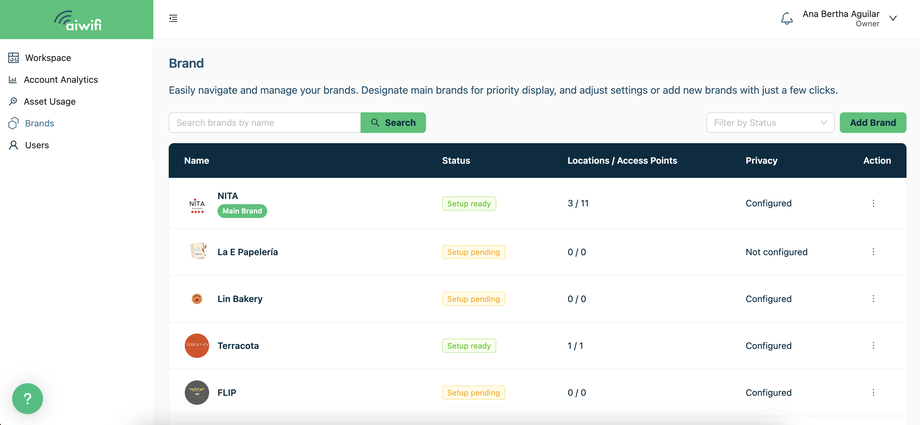Click FLIP Setup pending tag
The image size is (920, 425).
click(473, 393)
